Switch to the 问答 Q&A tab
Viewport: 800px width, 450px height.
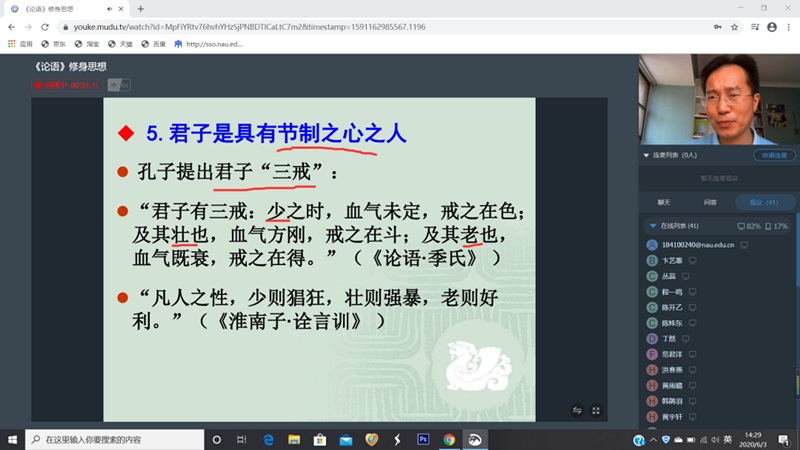click(710, 202)
